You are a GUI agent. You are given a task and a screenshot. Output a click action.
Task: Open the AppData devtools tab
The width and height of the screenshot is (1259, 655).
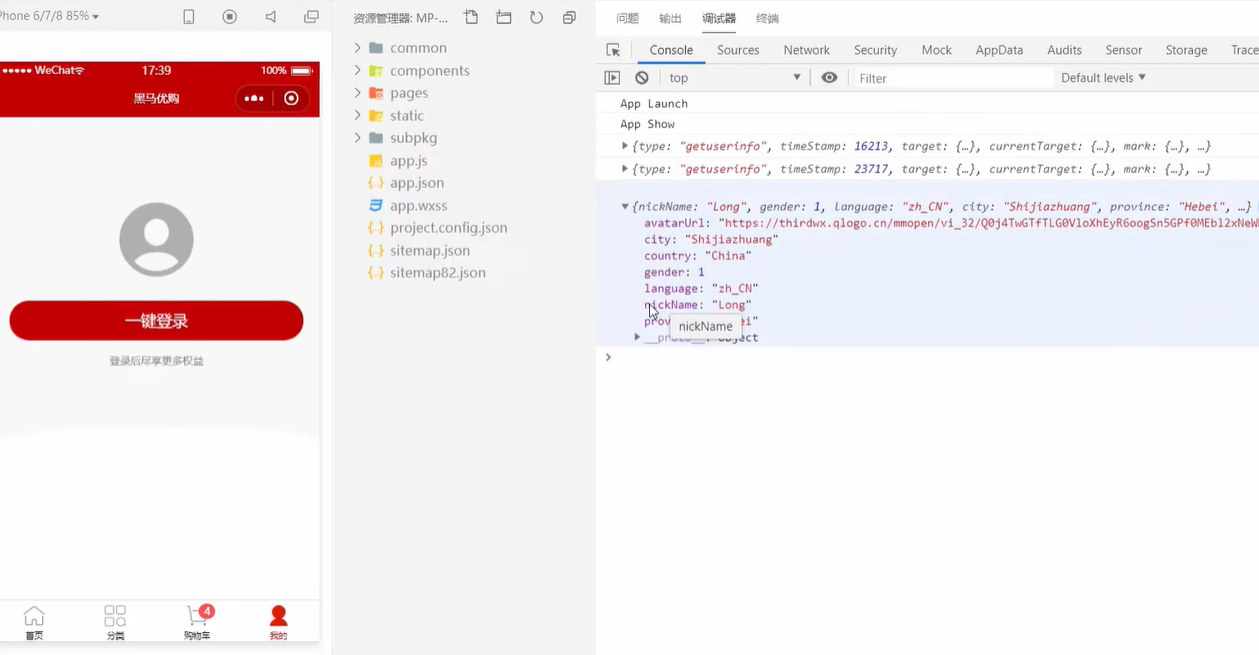(x=999, y=50)
